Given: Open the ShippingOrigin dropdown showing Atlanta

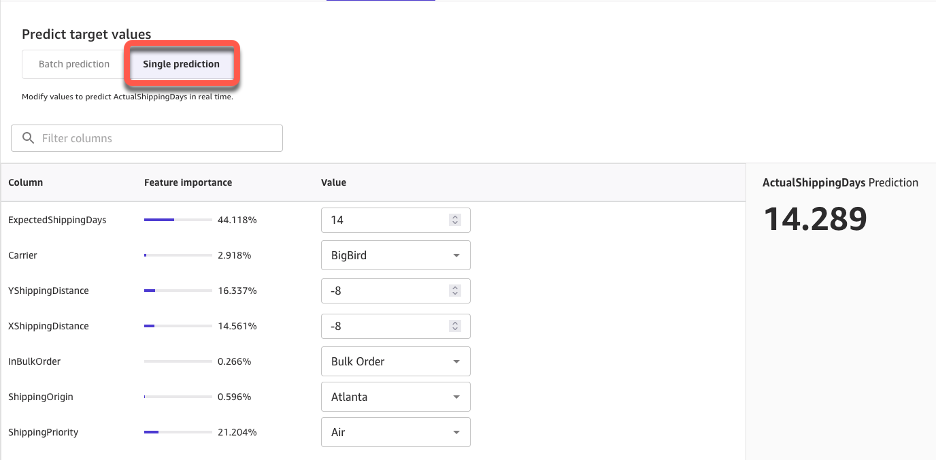Looking at the screenshot, I should tap(395, 397).
